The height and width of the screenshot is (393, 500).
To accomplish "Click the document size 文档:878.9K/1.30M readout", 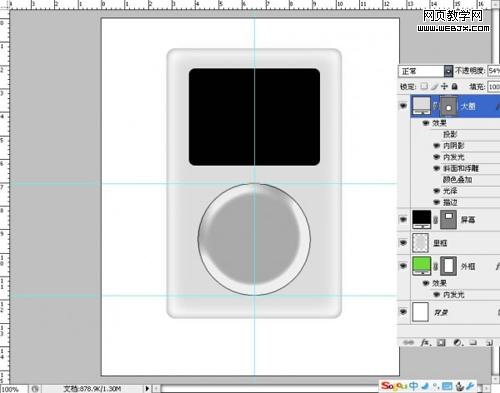I will pyautogui.click(x=92, y=389).
